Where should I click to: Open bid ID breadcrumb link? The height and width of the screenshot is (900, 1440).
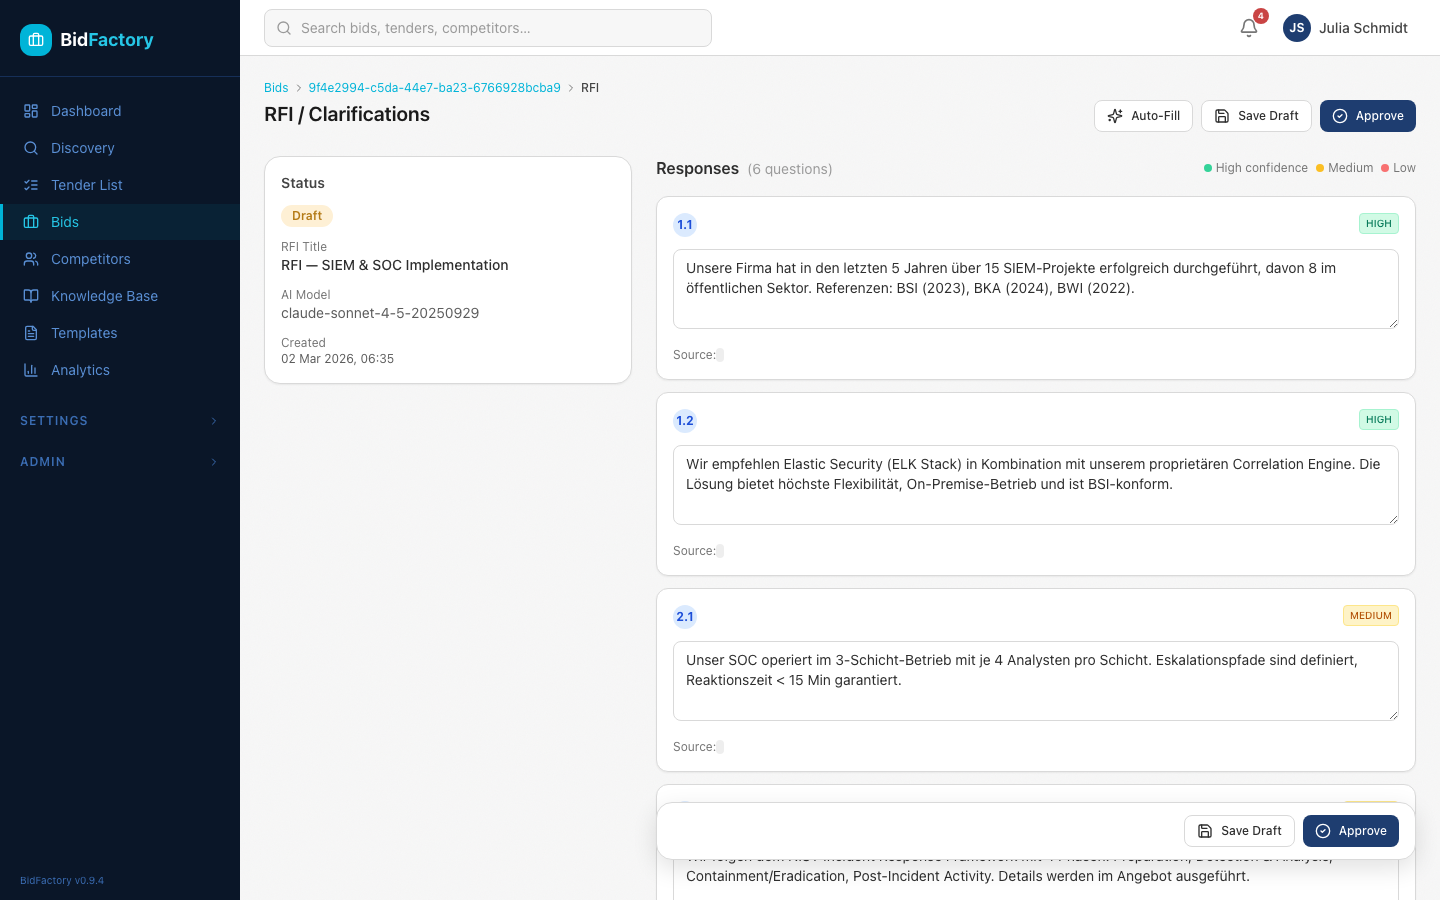pyautogui.click(x=434, y=88)
